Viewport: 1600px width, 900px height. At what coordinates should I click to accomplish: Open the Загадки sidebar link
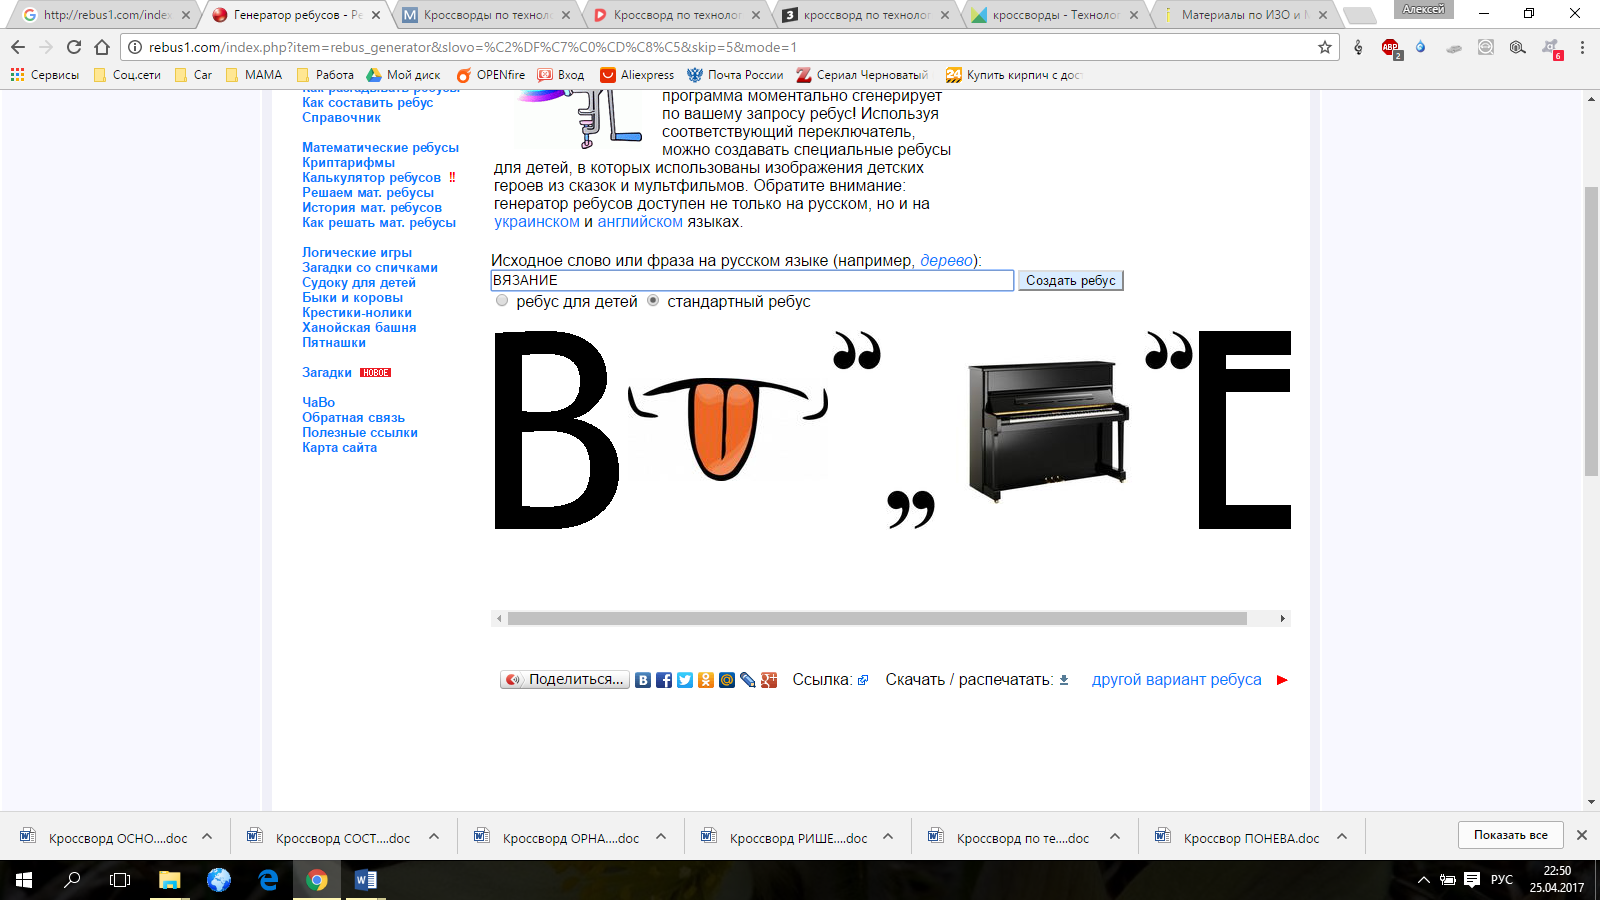click(327, 373)
